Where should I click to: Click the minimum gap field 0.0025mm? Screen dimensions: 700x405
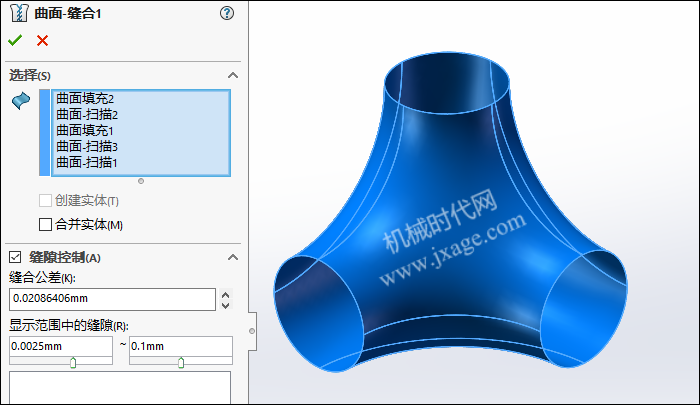61,347
